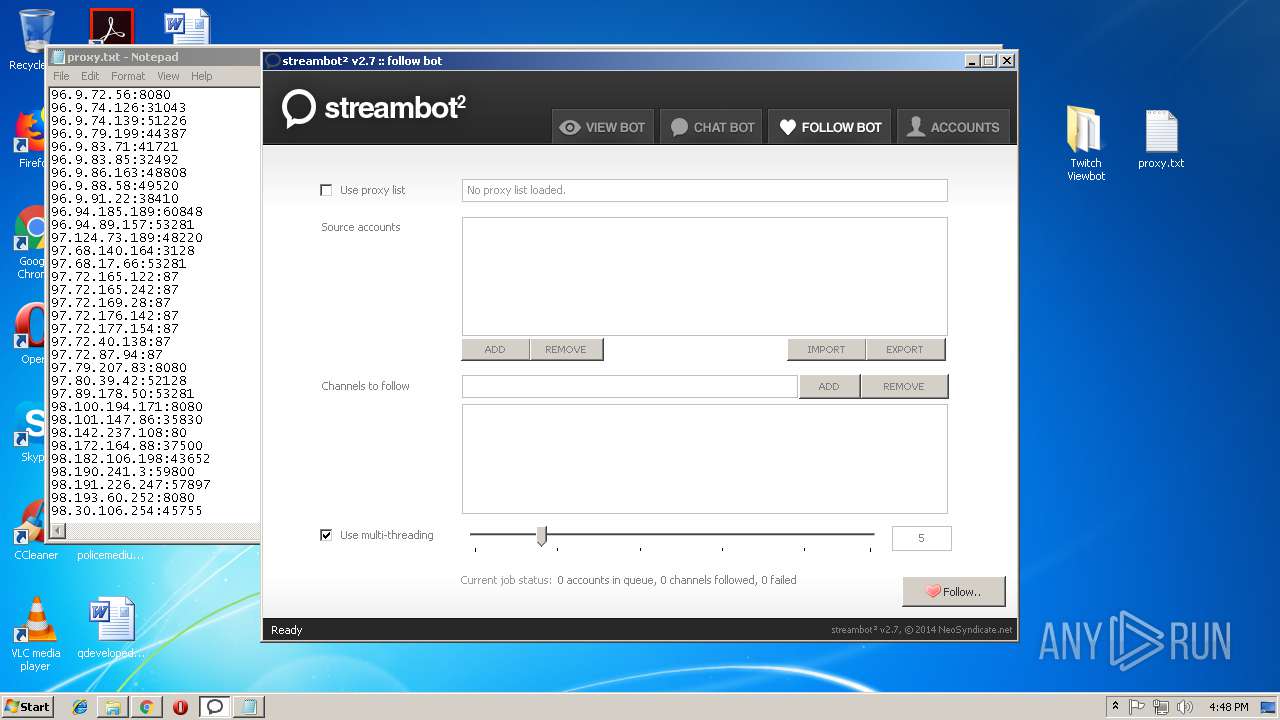Select the CCleaner desktop icon
The height and width of the screenshot is (720, 1280).
point(35,530)
